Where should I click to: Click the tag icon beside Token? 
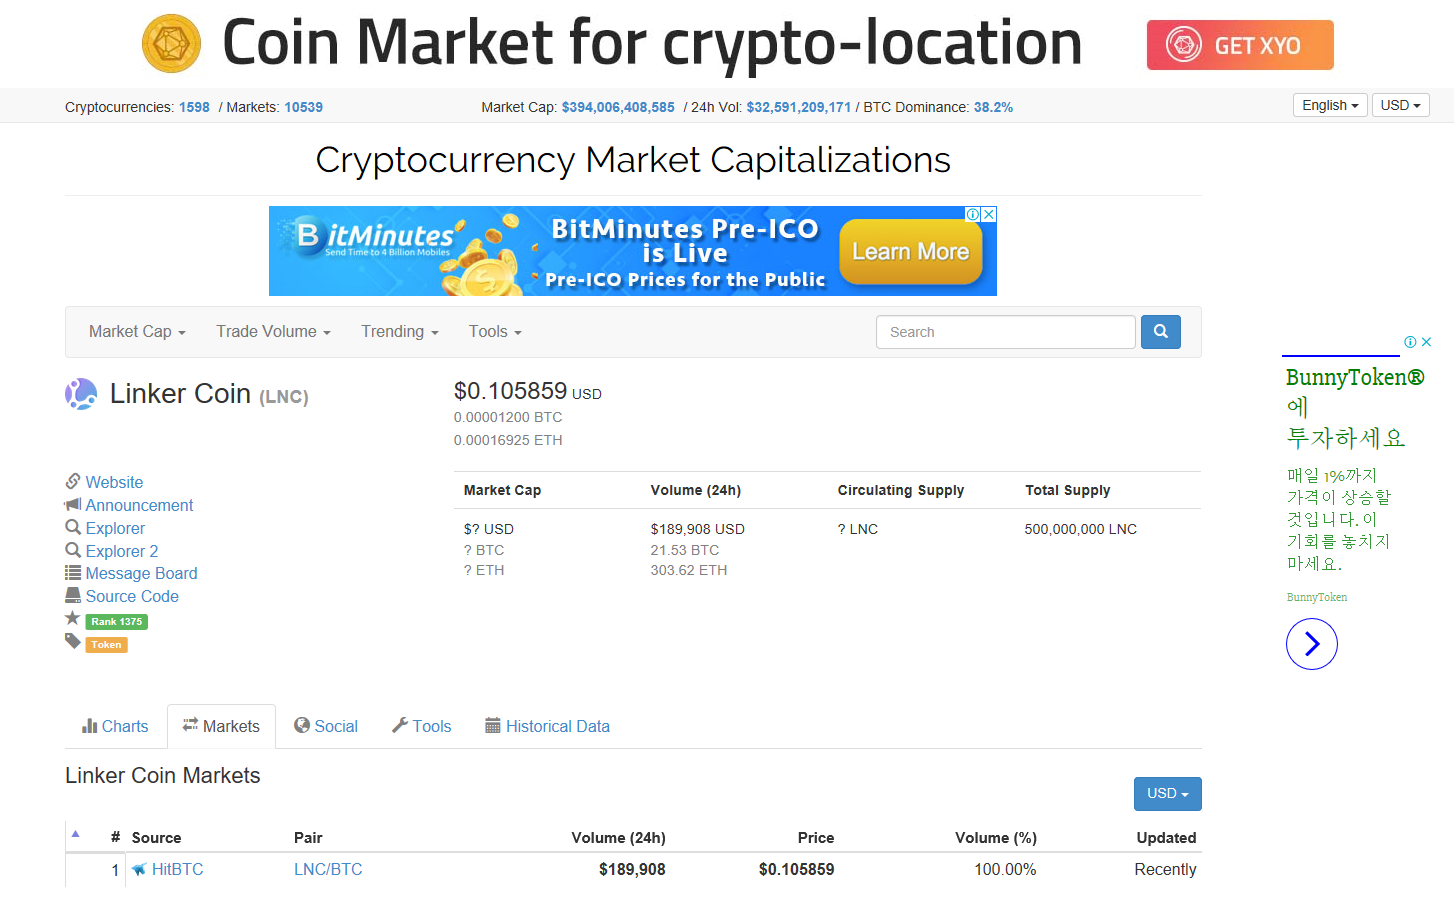pyautogui.click(x=73, y=642)
